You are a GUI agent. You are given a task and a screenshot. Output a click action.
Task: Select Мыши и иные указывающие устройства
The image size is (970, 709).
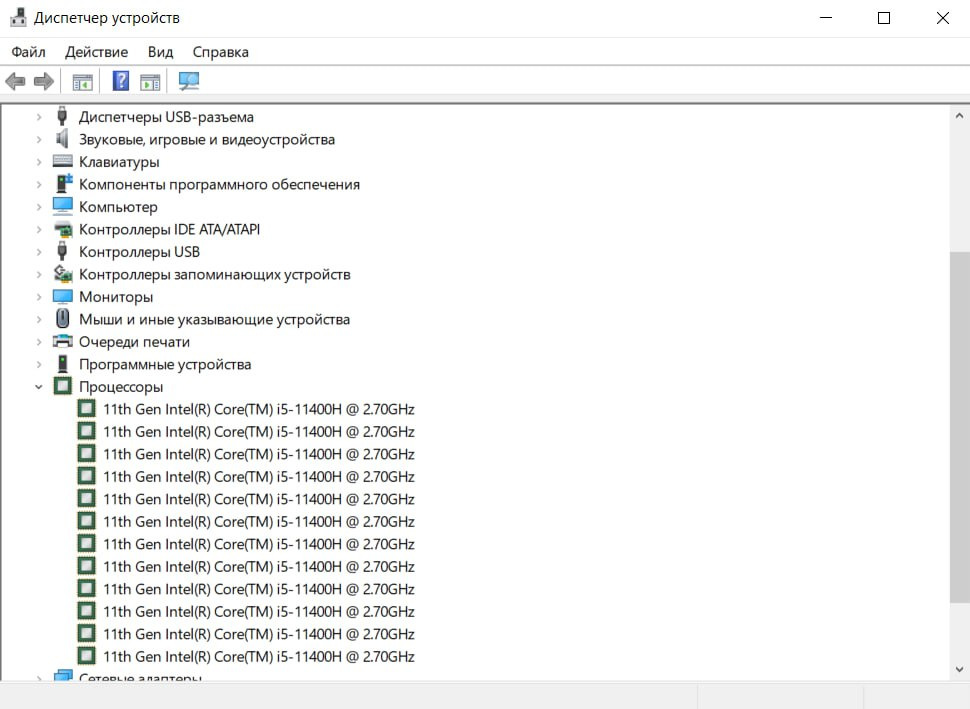click(x=214, y=320)
